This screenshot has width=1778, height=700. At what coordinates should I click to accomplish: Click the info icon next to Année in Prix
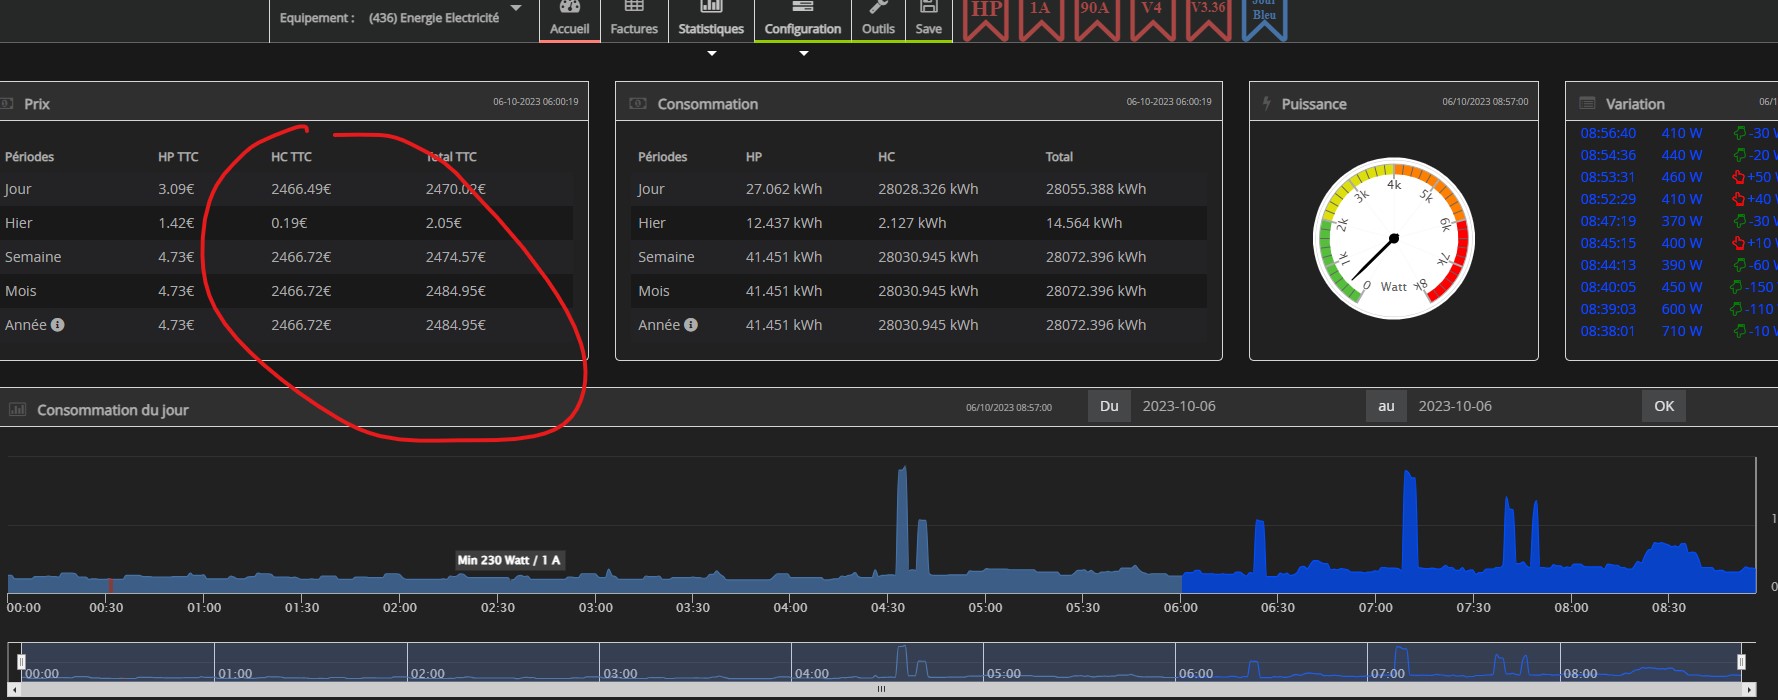[x=58, y=325]
